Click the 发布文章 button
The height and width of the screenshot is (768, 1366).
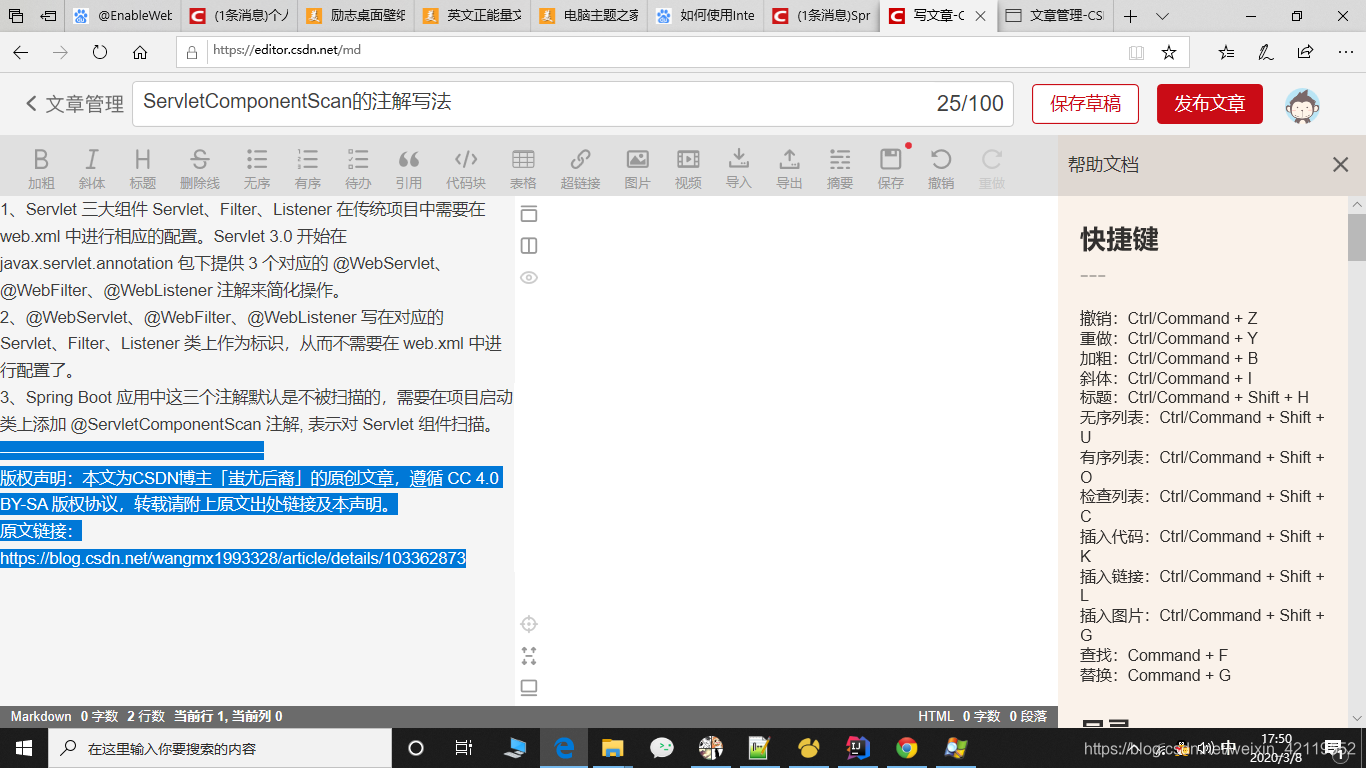point(1209,103)
